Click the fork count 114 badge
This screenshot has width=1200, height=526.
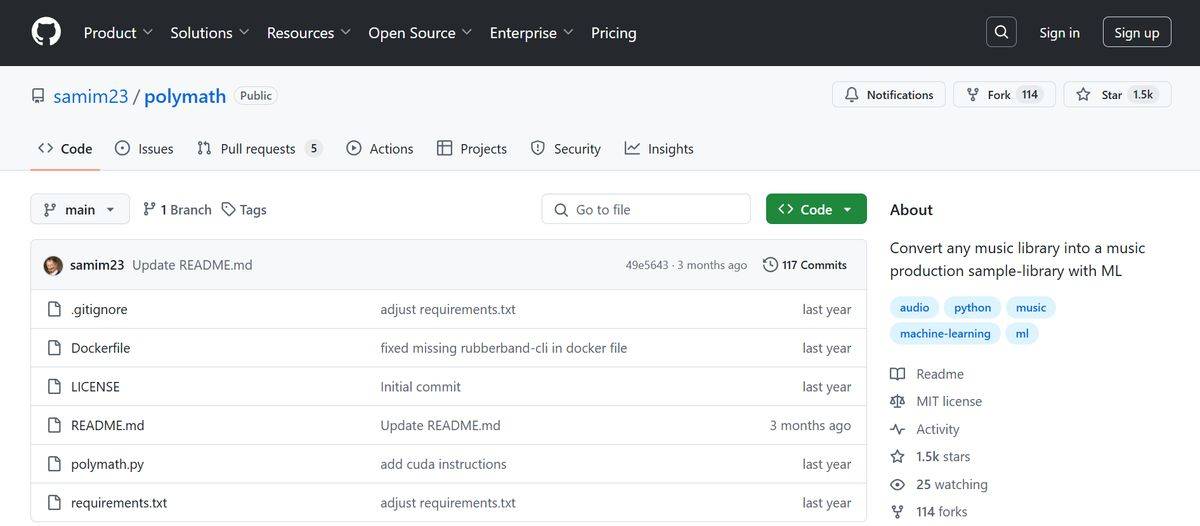(1030, 95)
